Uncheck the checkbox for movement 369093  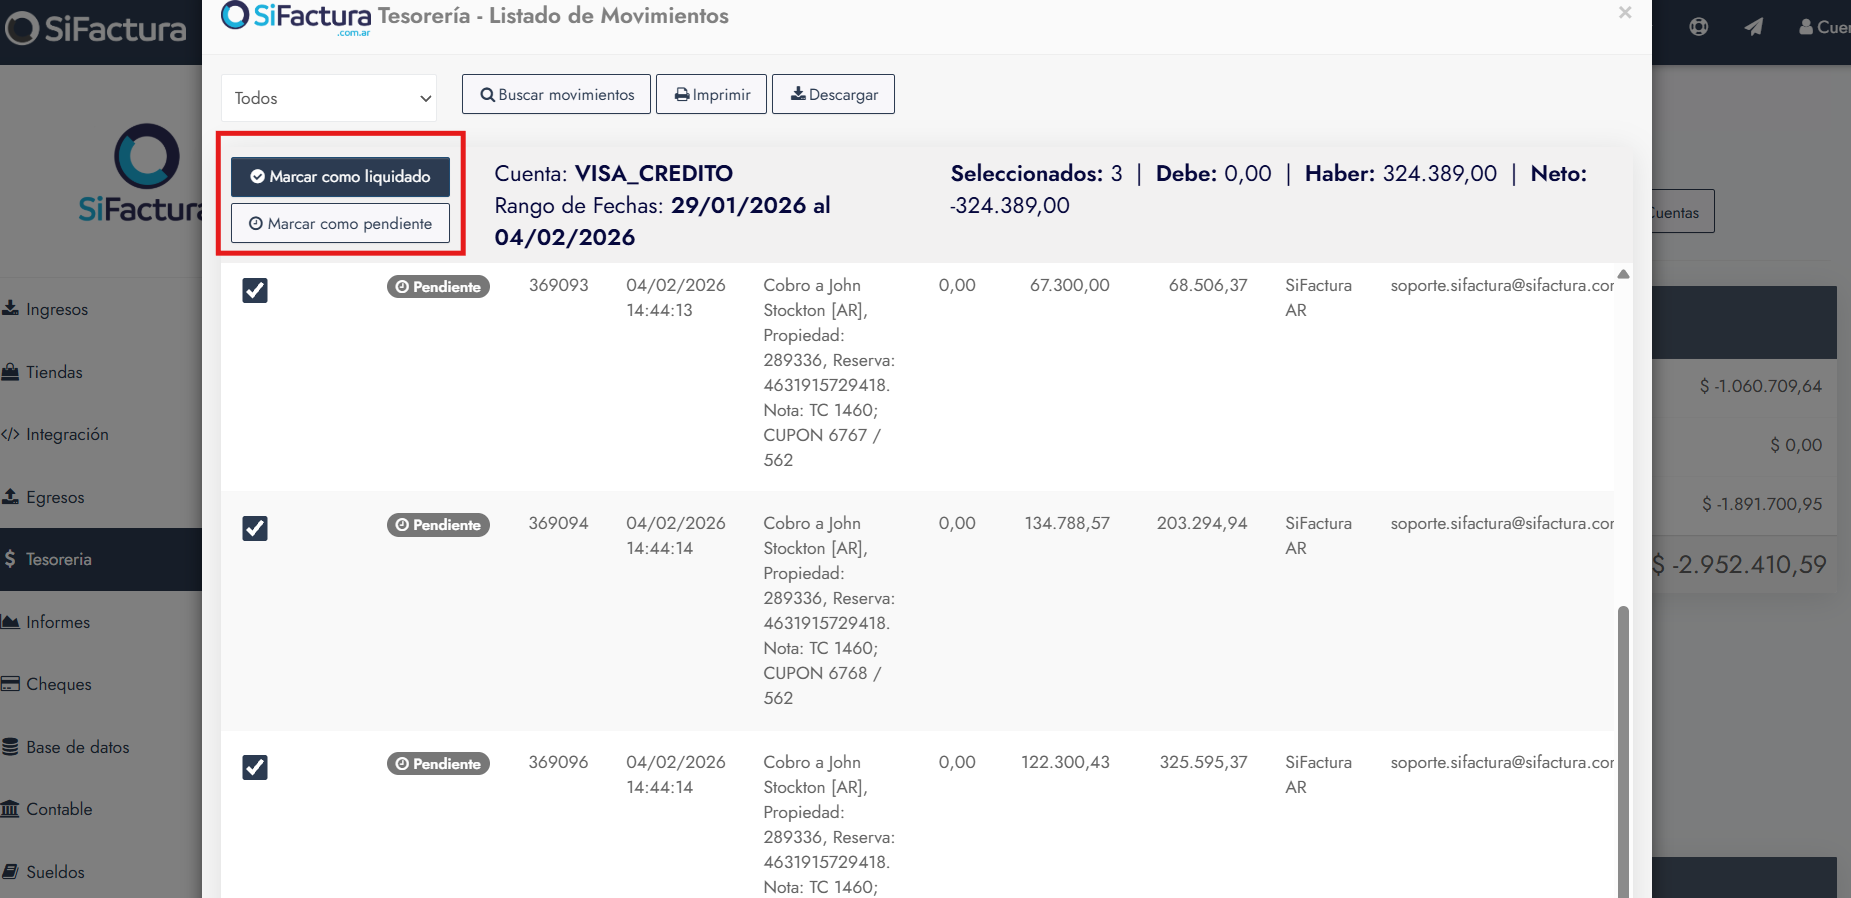255,290
